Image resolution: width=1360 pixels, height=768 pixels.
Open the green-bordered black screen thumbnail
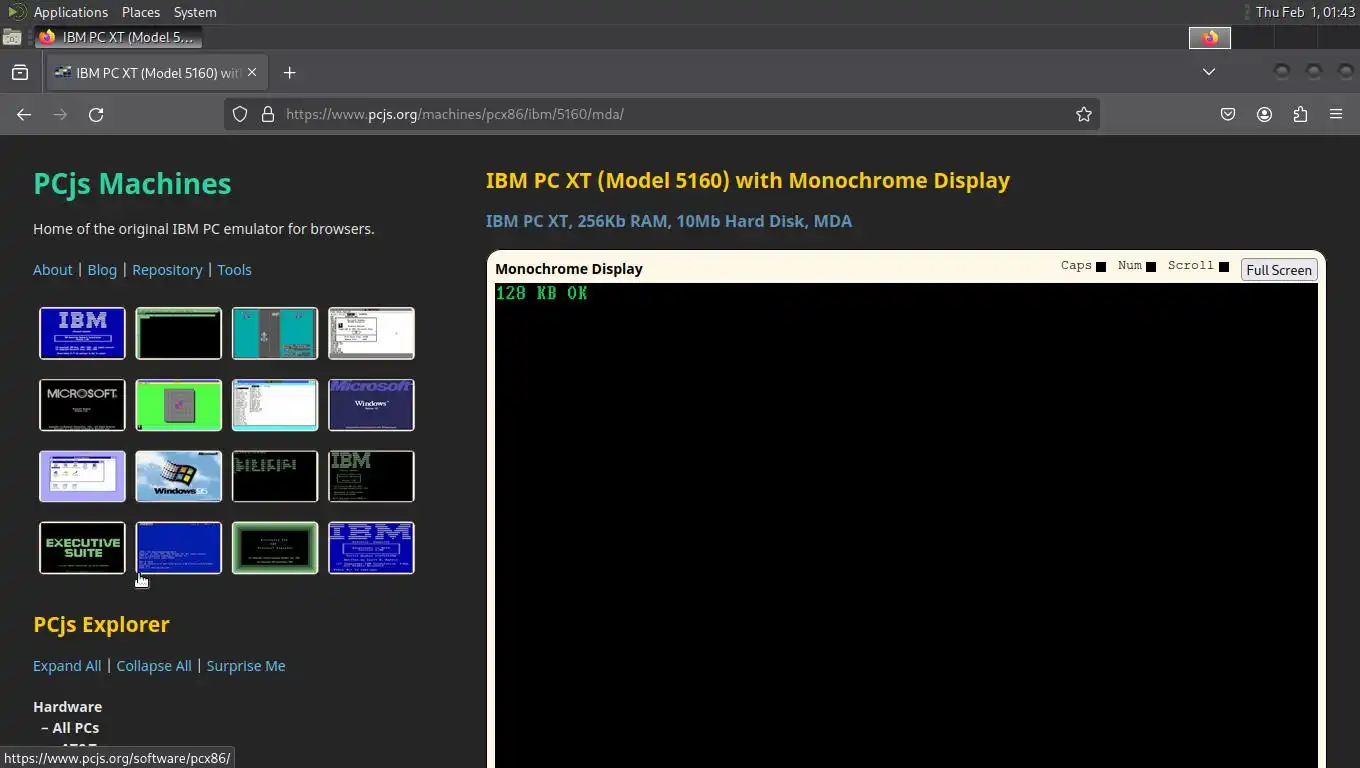pos(275,548)
